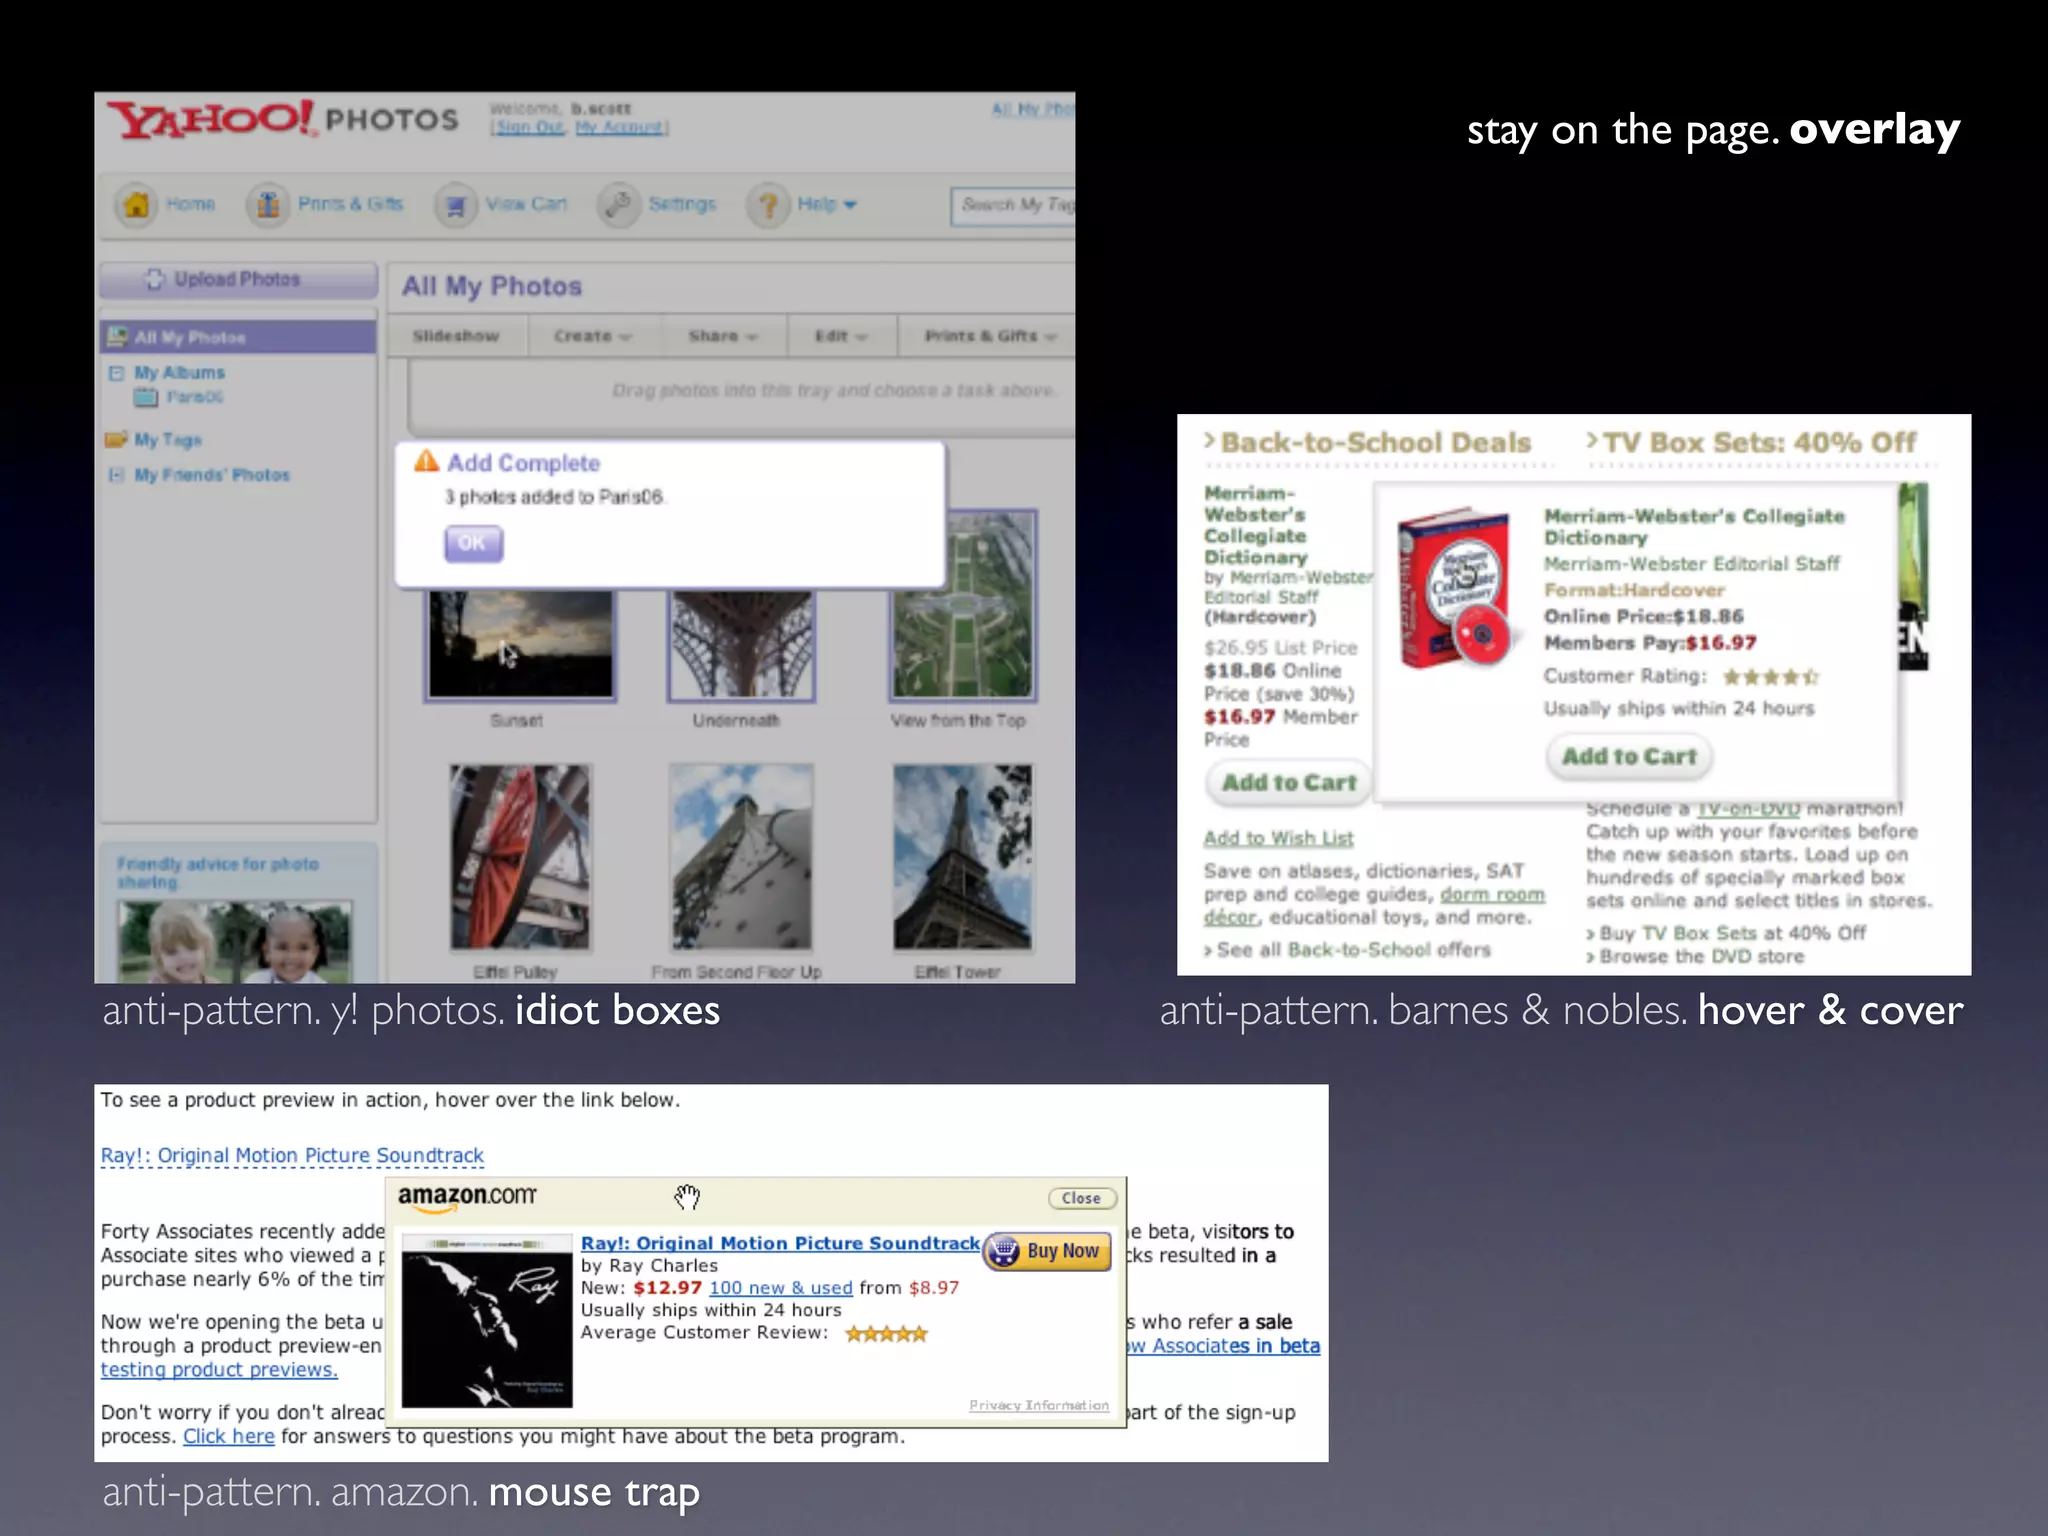Click the Ray album cover image
Screen dimensions: 2048x1536
click(487, 1321)
